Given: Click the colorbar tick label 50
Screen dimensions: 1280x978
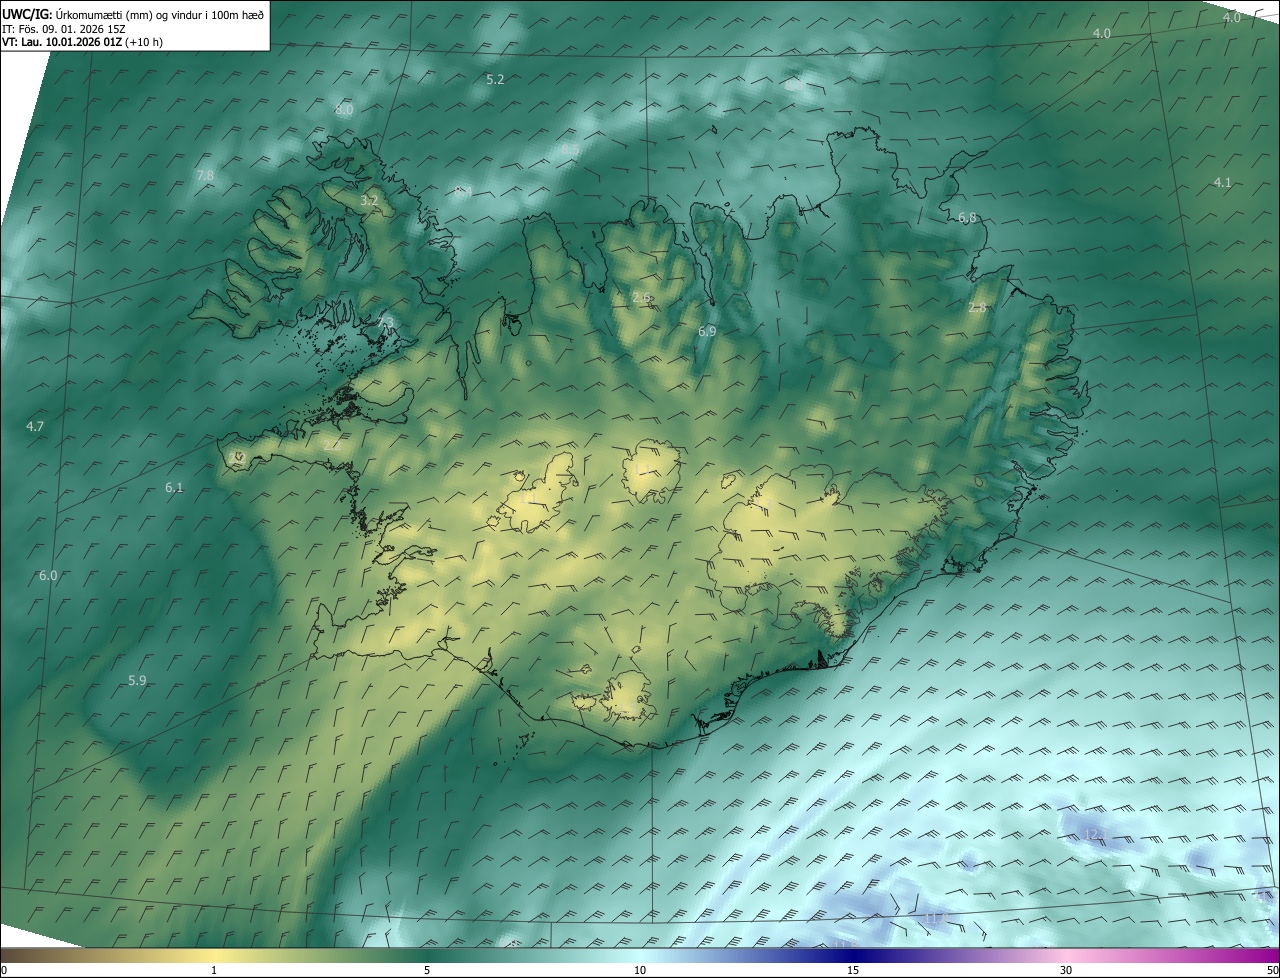Looking at the screenshot, I should click(1272, 970).
